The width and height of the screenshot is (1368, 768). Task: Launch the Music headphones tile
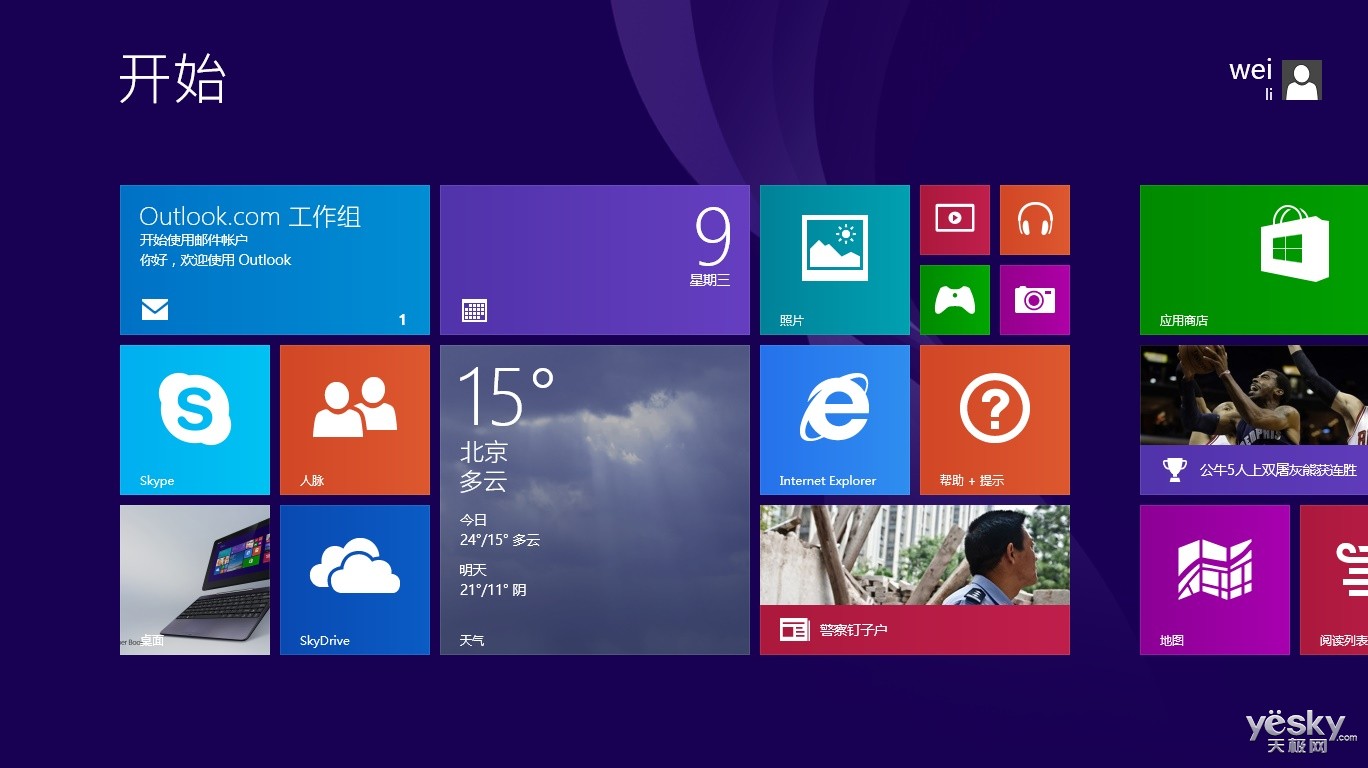pos(1035,220)
